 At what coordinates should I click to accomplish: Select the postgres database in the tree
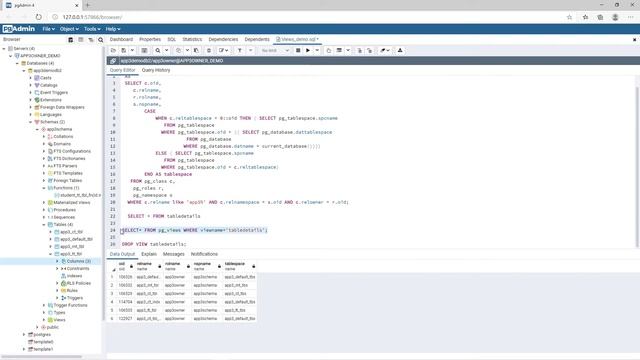42,335
